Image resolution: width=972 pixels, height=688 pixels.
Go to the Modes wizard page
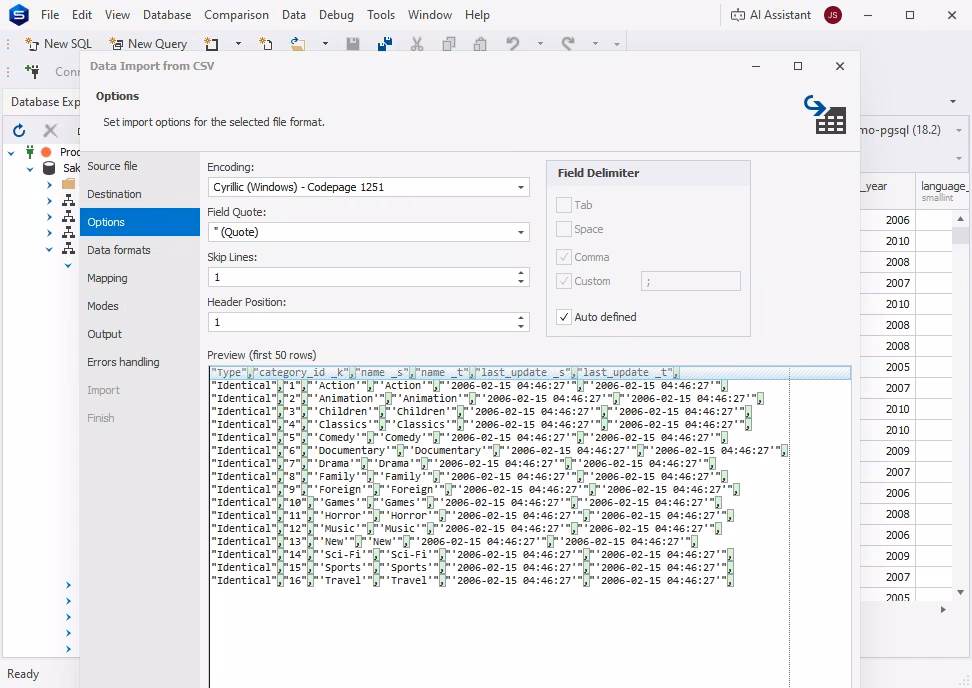pos(139,306)
